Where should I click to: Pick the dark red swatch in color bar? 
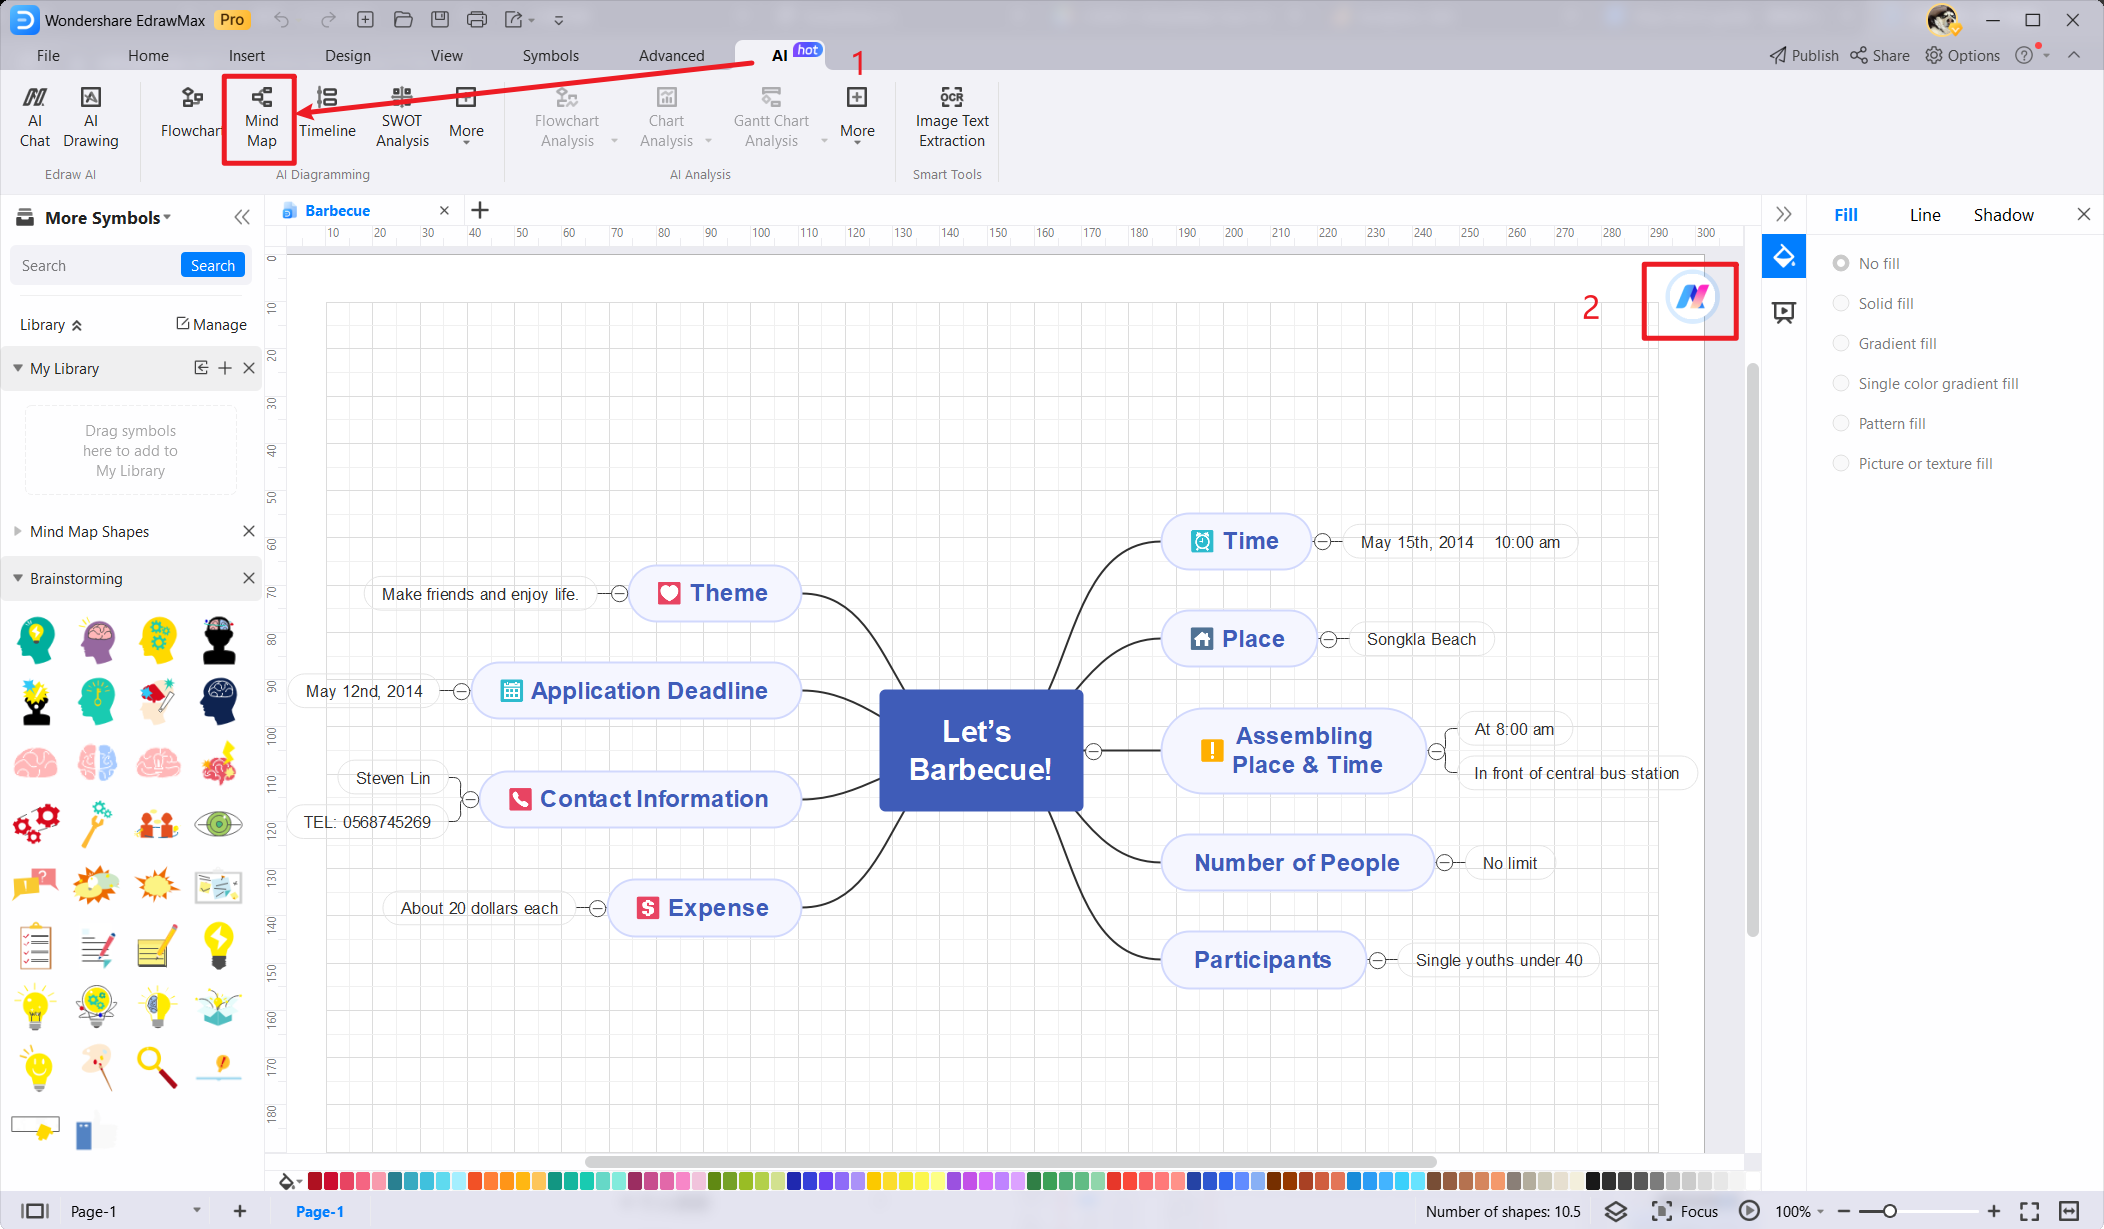pyautogui.click(x=315, y=1181)
